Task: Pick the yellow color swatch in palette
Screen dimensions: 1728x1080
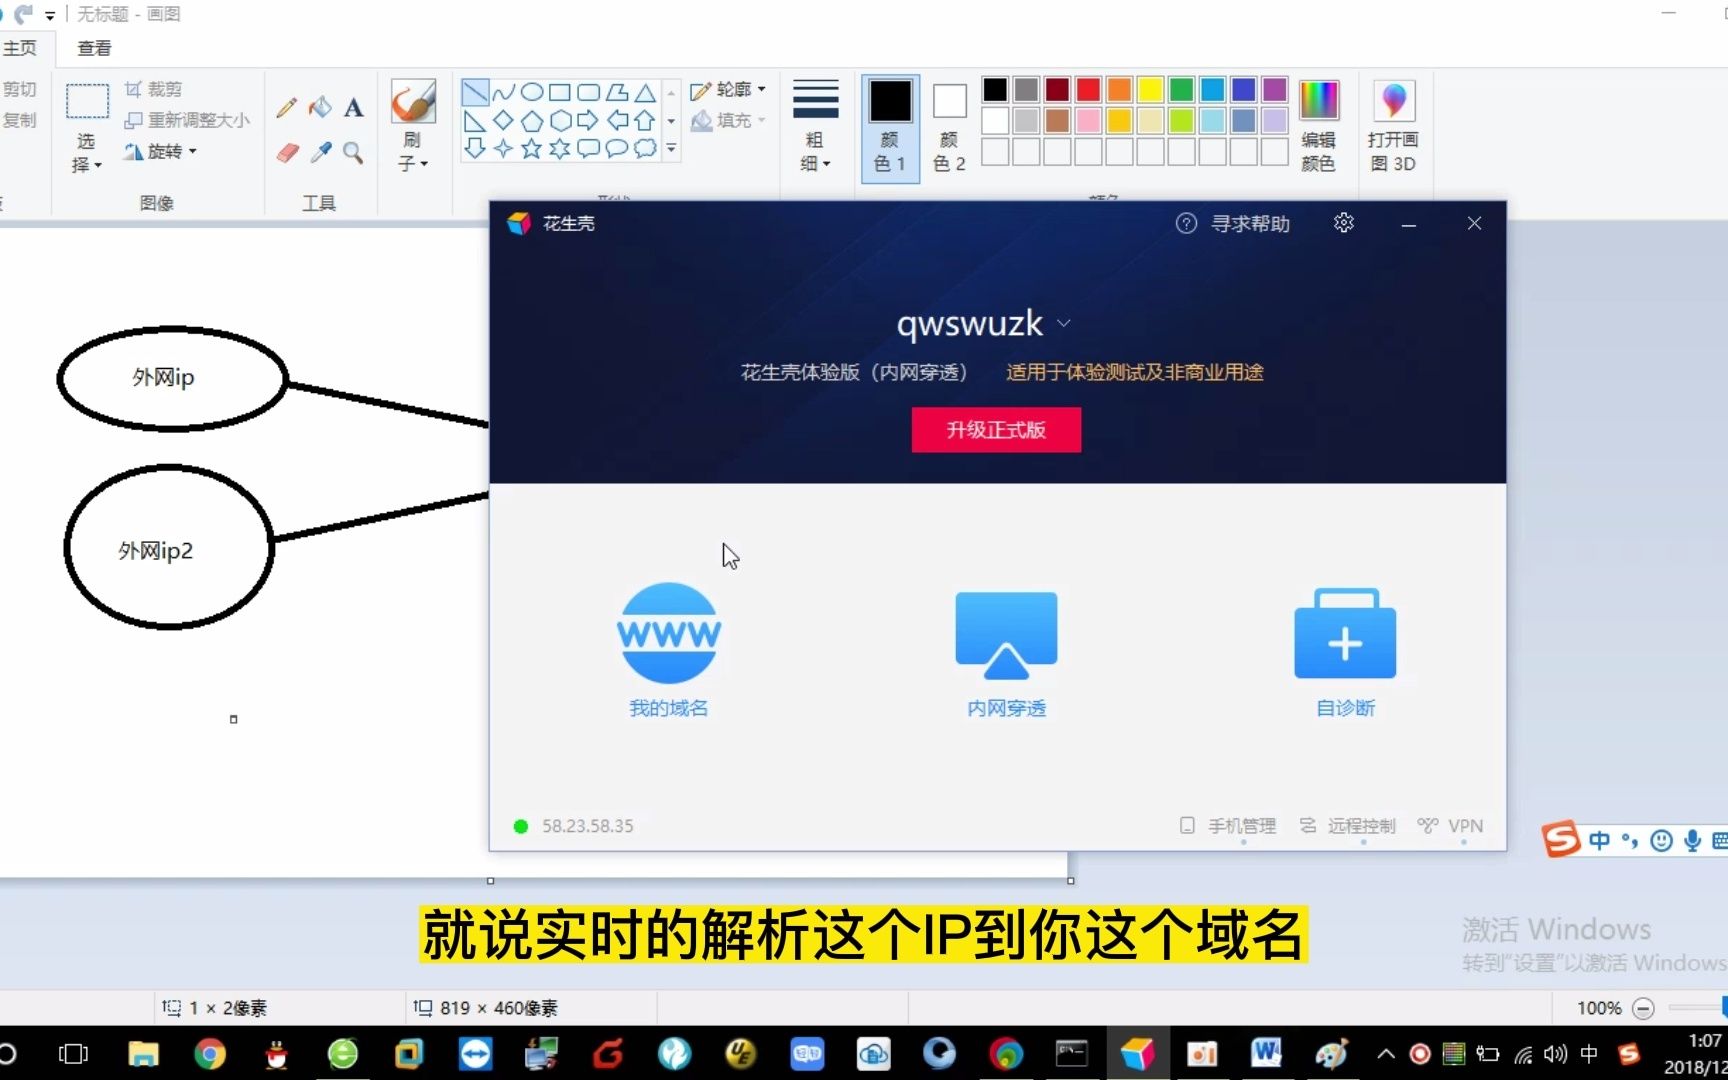Action: click(x=1150, y=89)
